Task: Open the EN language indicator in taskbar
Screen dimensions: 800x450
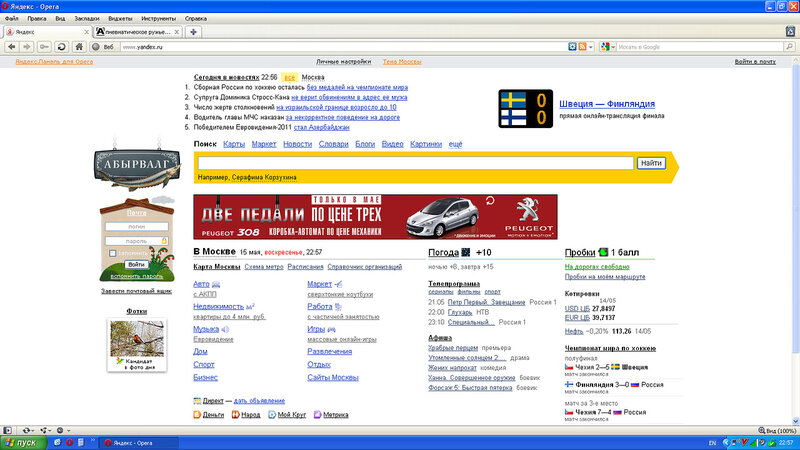Action: [x=713, y=443]
